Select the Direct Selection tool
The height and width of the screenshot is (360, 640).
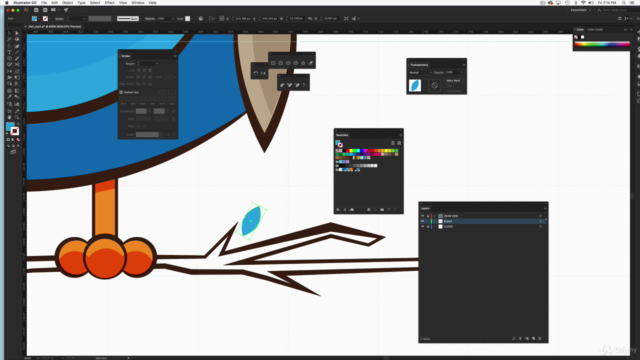pos(17,33)
